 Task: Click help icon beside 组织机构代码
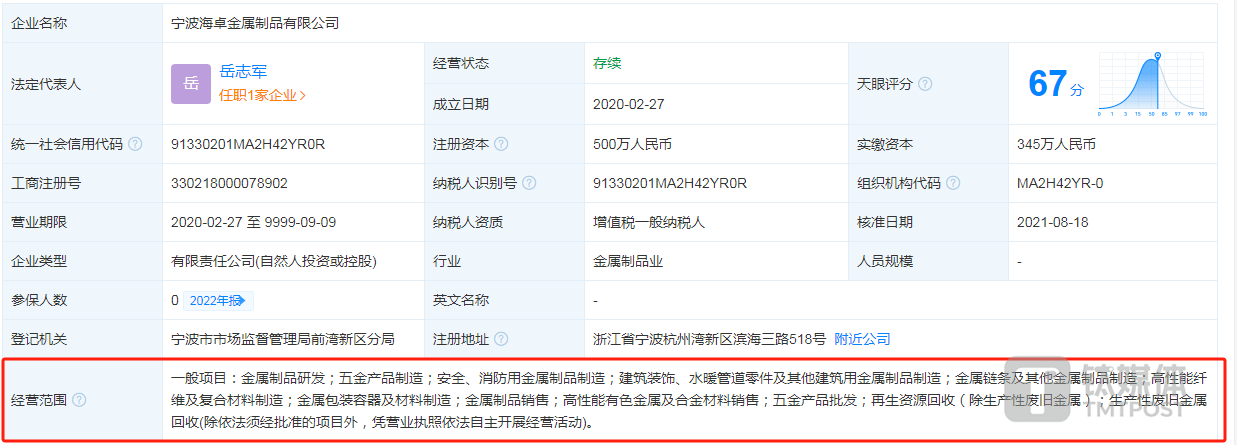click(953, 183)
